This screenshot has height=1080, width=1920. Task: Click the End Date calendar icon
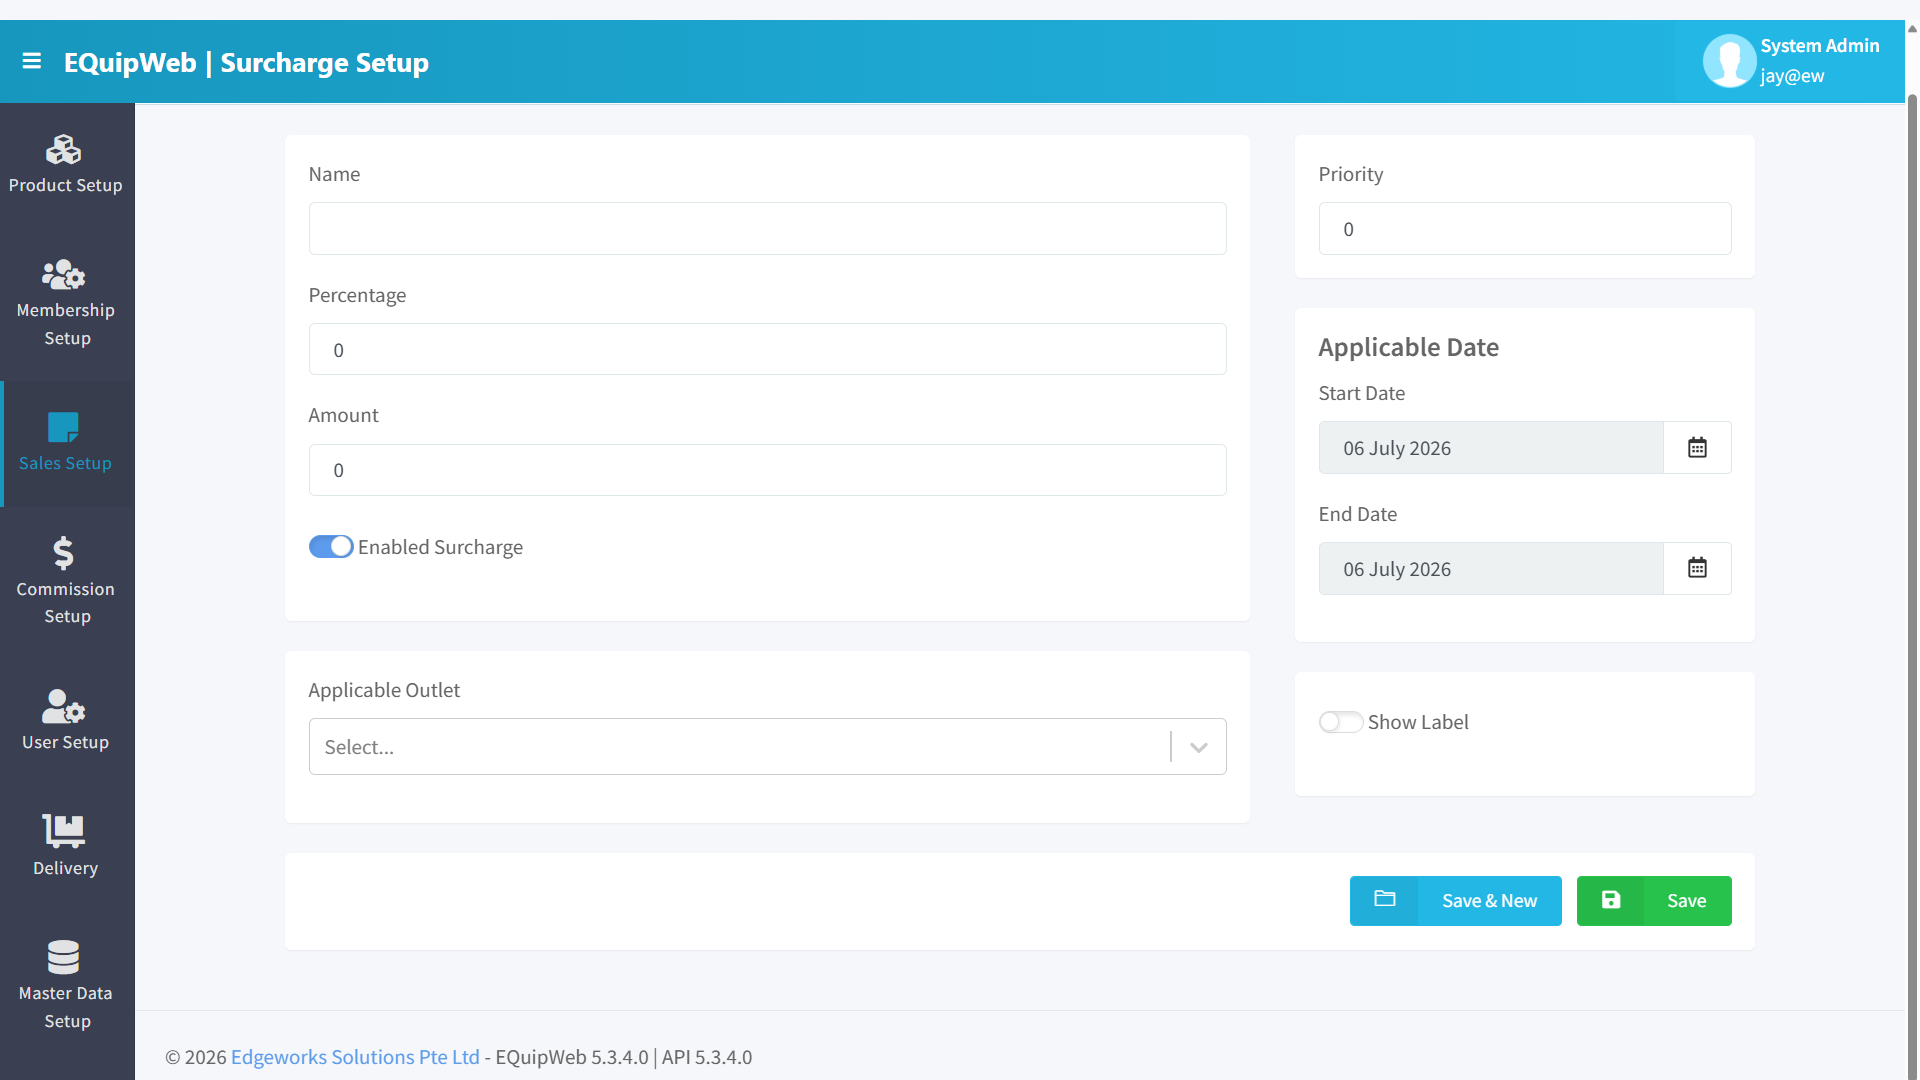click(1697, 569)
